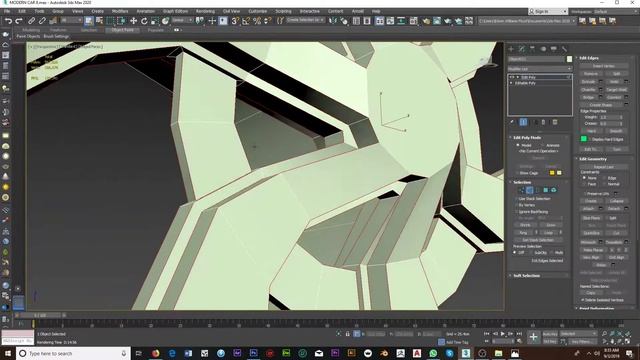Open the Customize menu
Screen dimensions: 640x360
coord(258,11)
